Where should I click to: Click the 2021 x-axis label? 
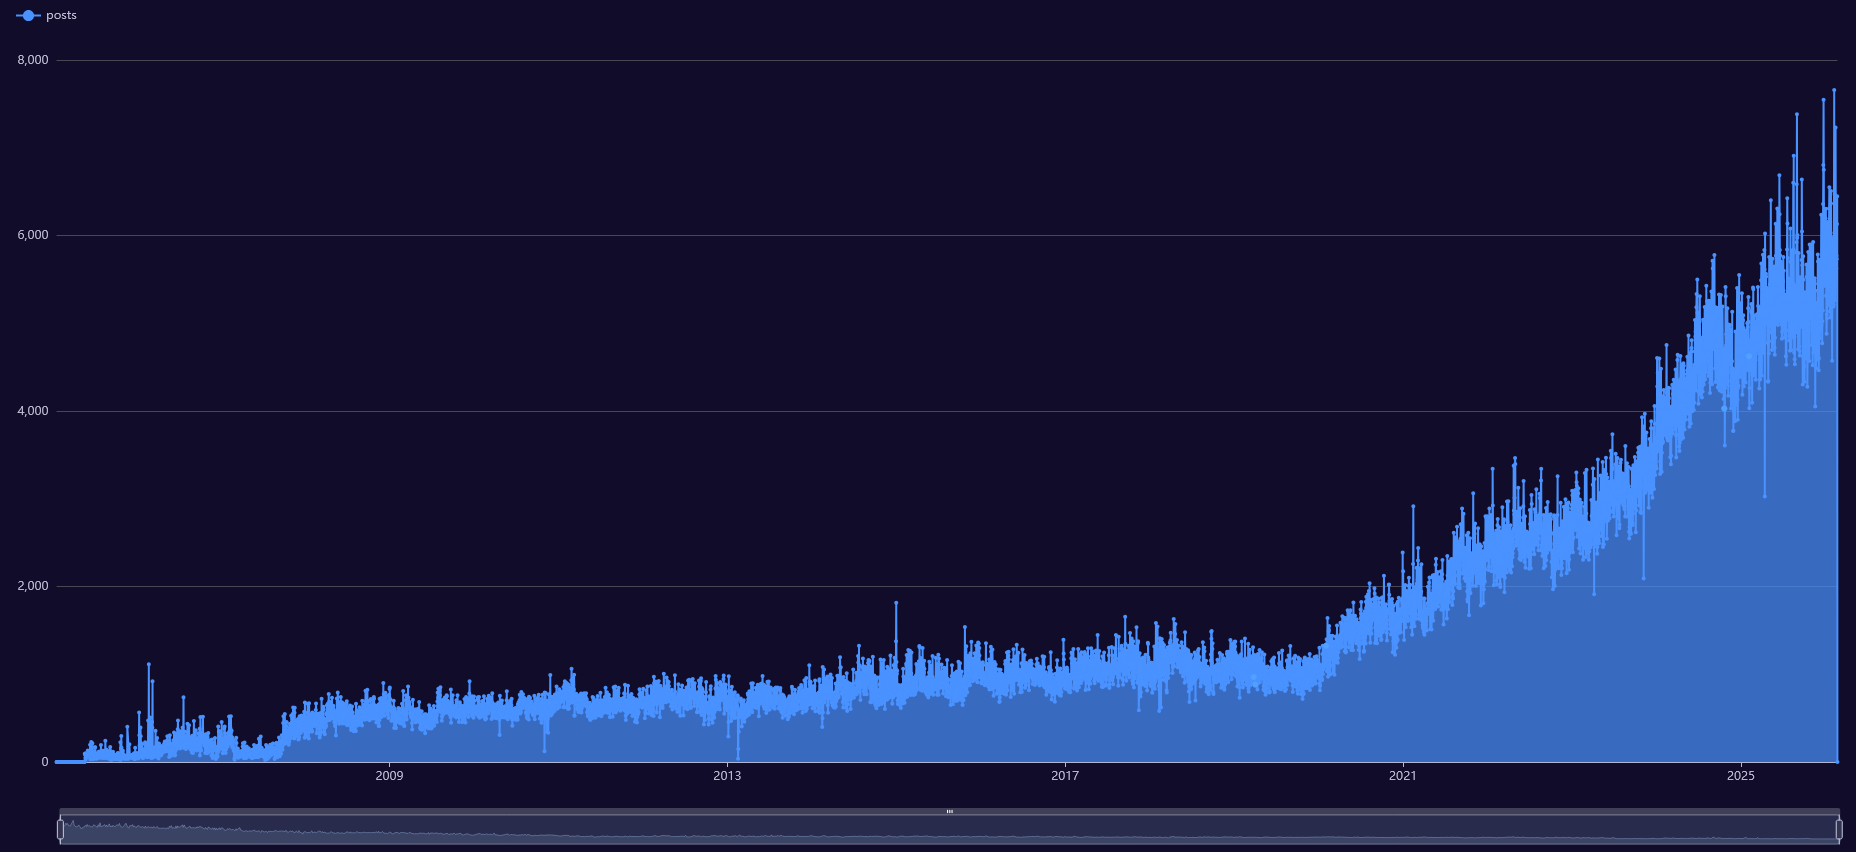pos(1403,776)
